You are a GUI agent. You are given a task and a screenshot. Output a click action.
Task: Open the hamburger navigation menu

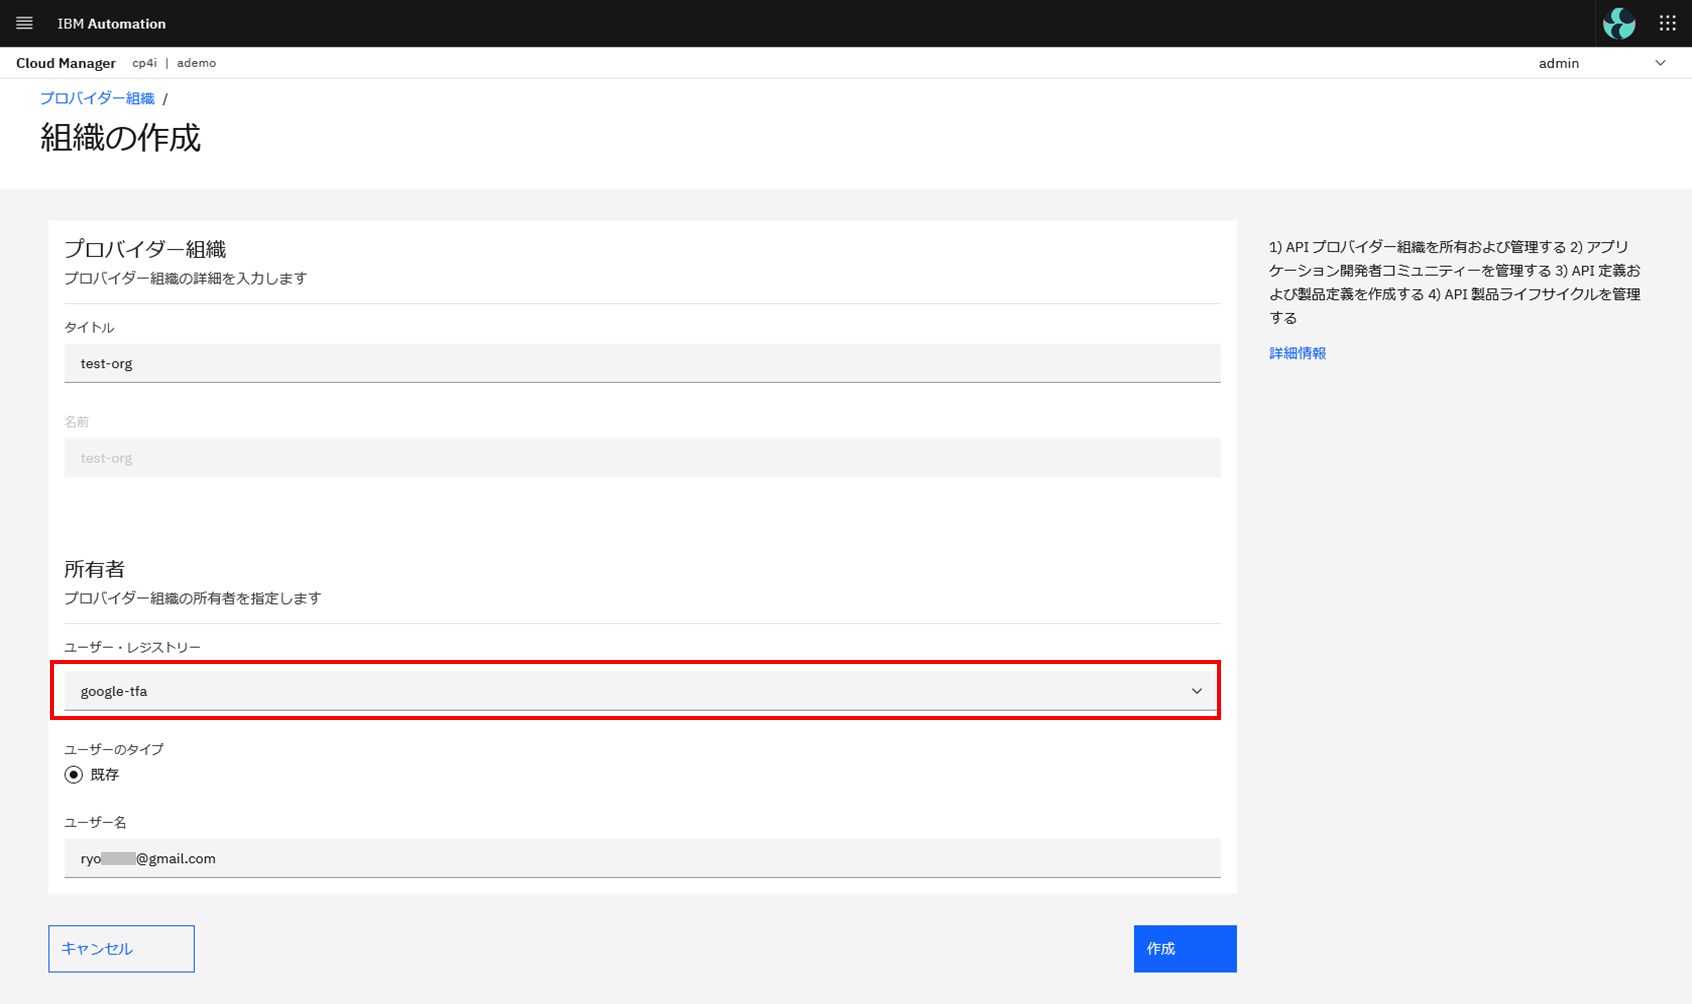25,23
